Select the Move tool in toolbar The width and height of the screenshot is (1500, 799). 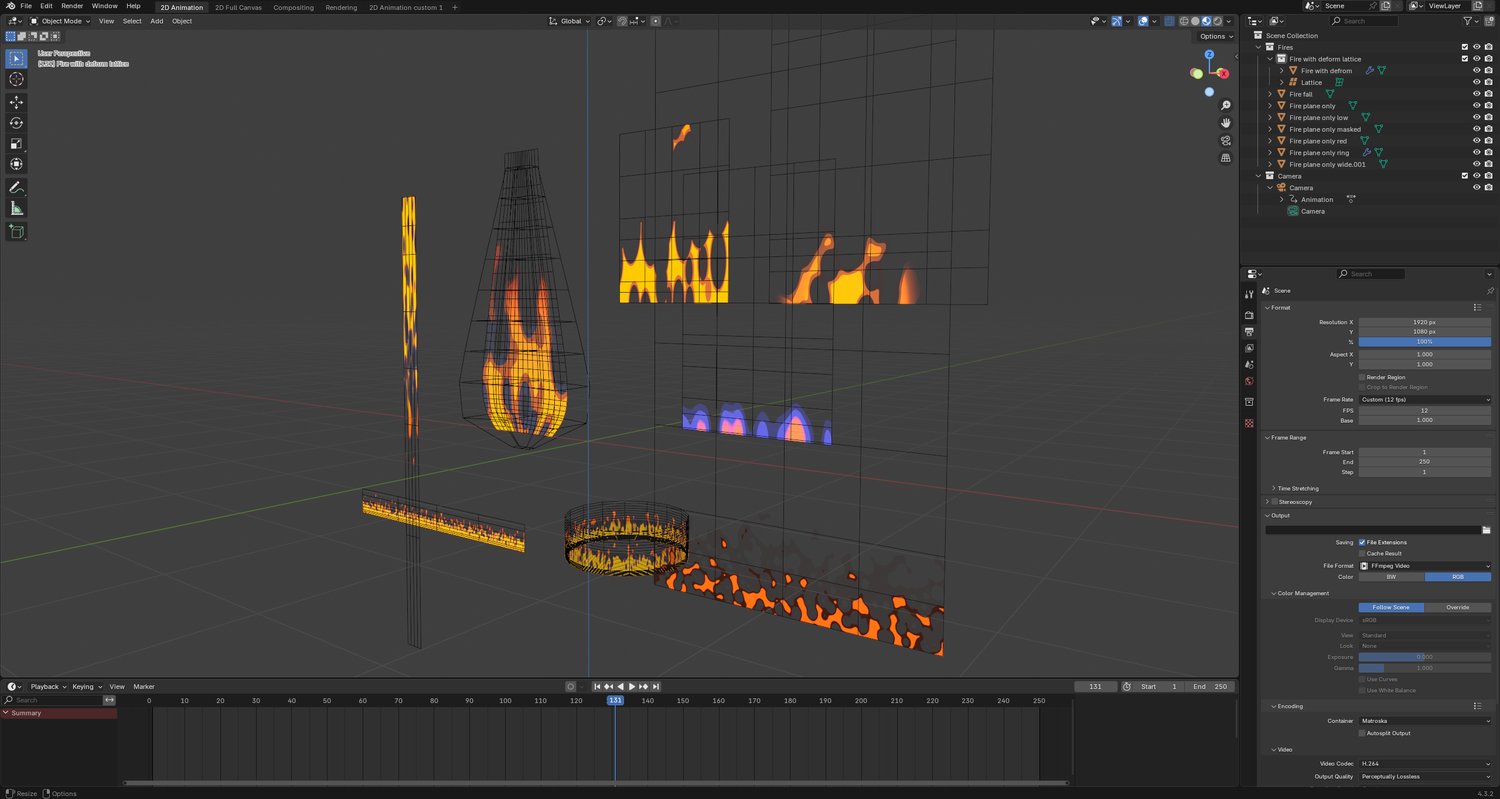tap(16, 102)
